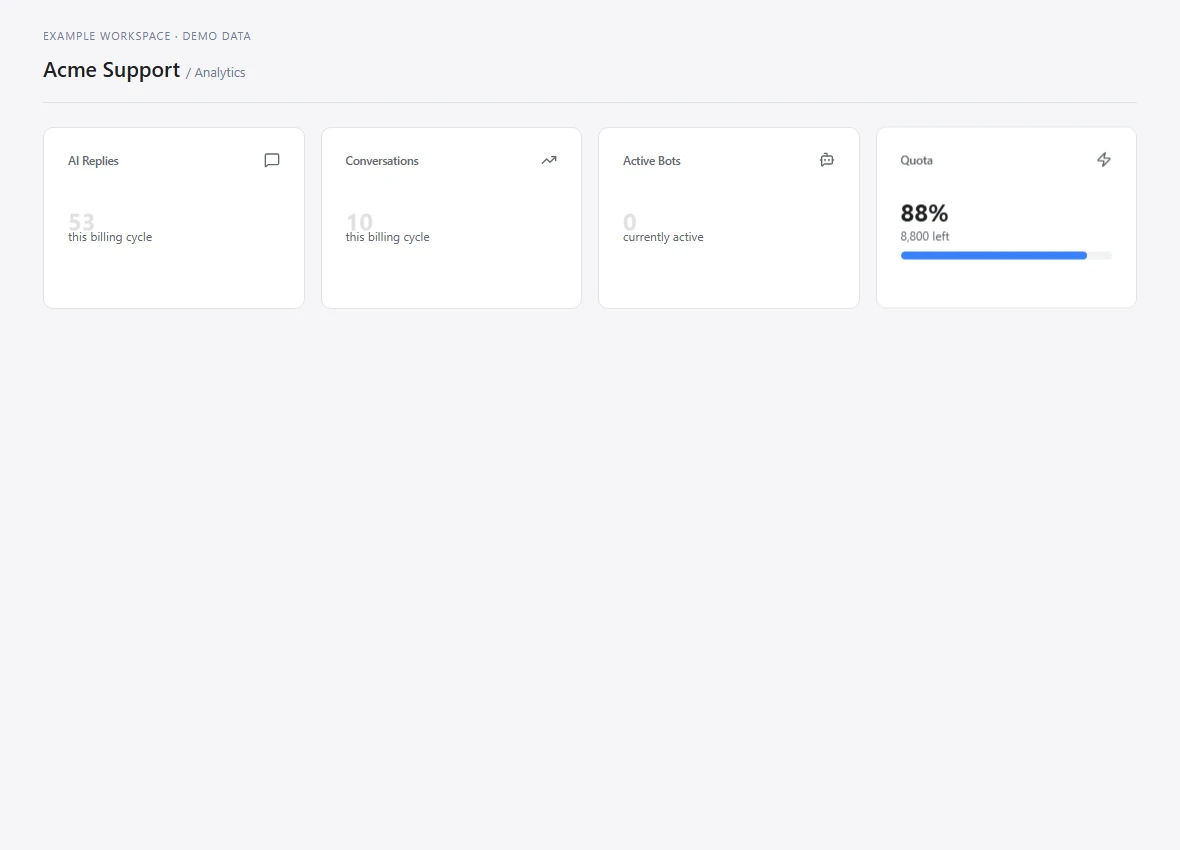This screenshot has width=1180, height=850.
Task: Click the faded 0 value in Active Bots
Action: 630,222
